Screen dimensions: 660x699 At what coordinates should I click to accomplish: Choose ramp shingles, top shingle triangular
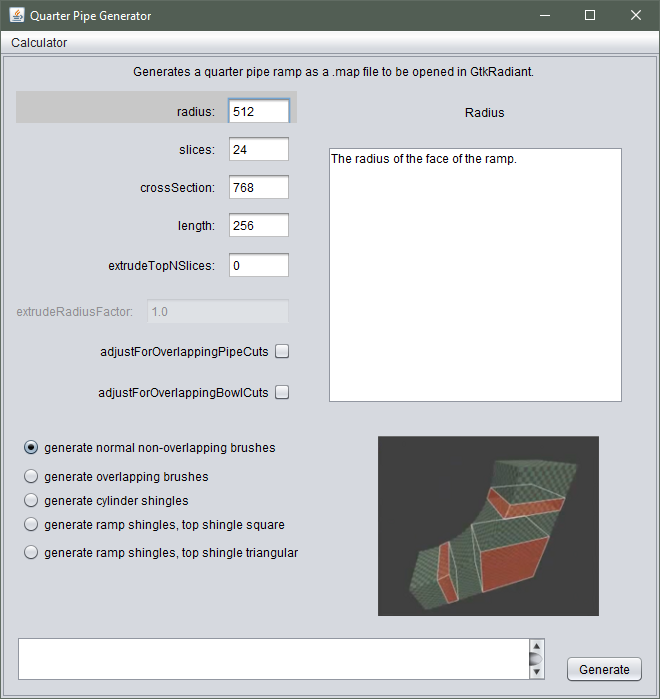(32, 552)
